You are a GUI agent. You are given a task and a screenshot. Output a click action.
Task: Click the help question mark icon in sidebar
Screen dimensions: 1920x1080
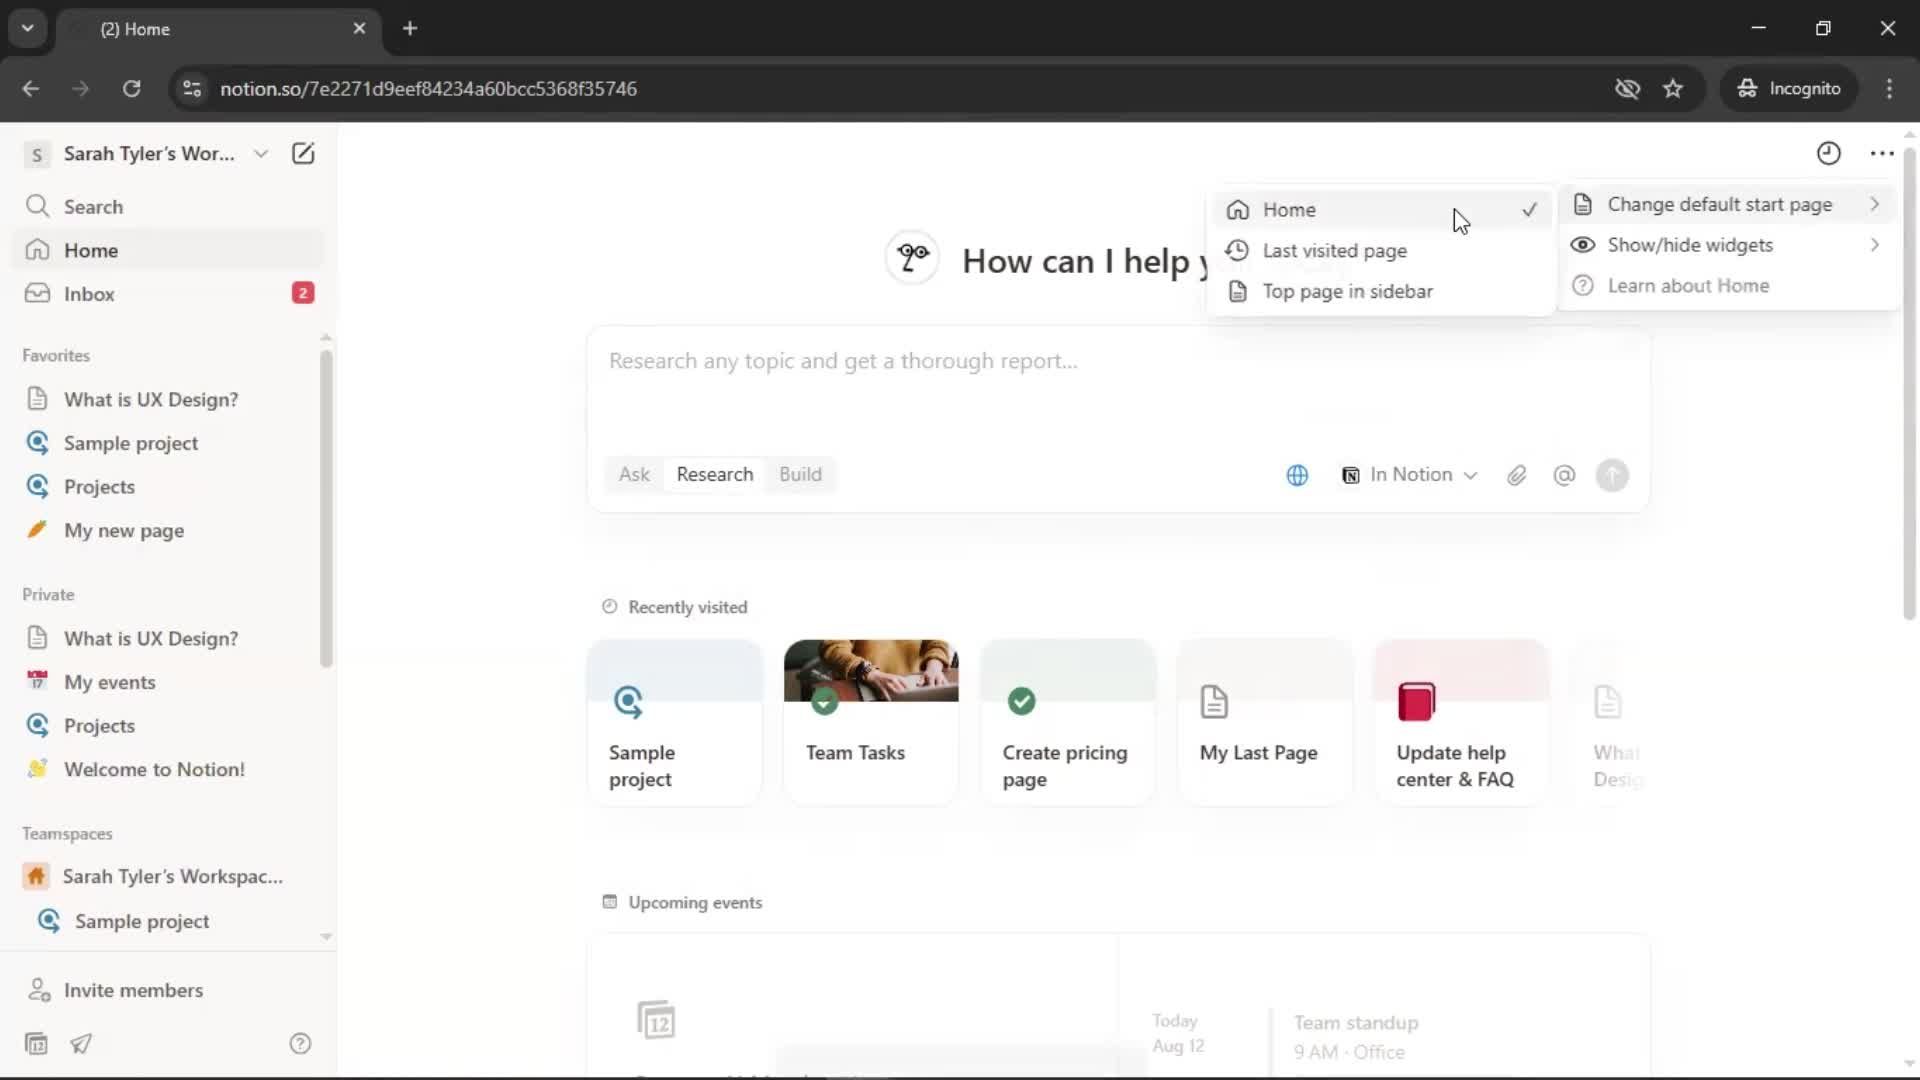tap(300, 1044)
